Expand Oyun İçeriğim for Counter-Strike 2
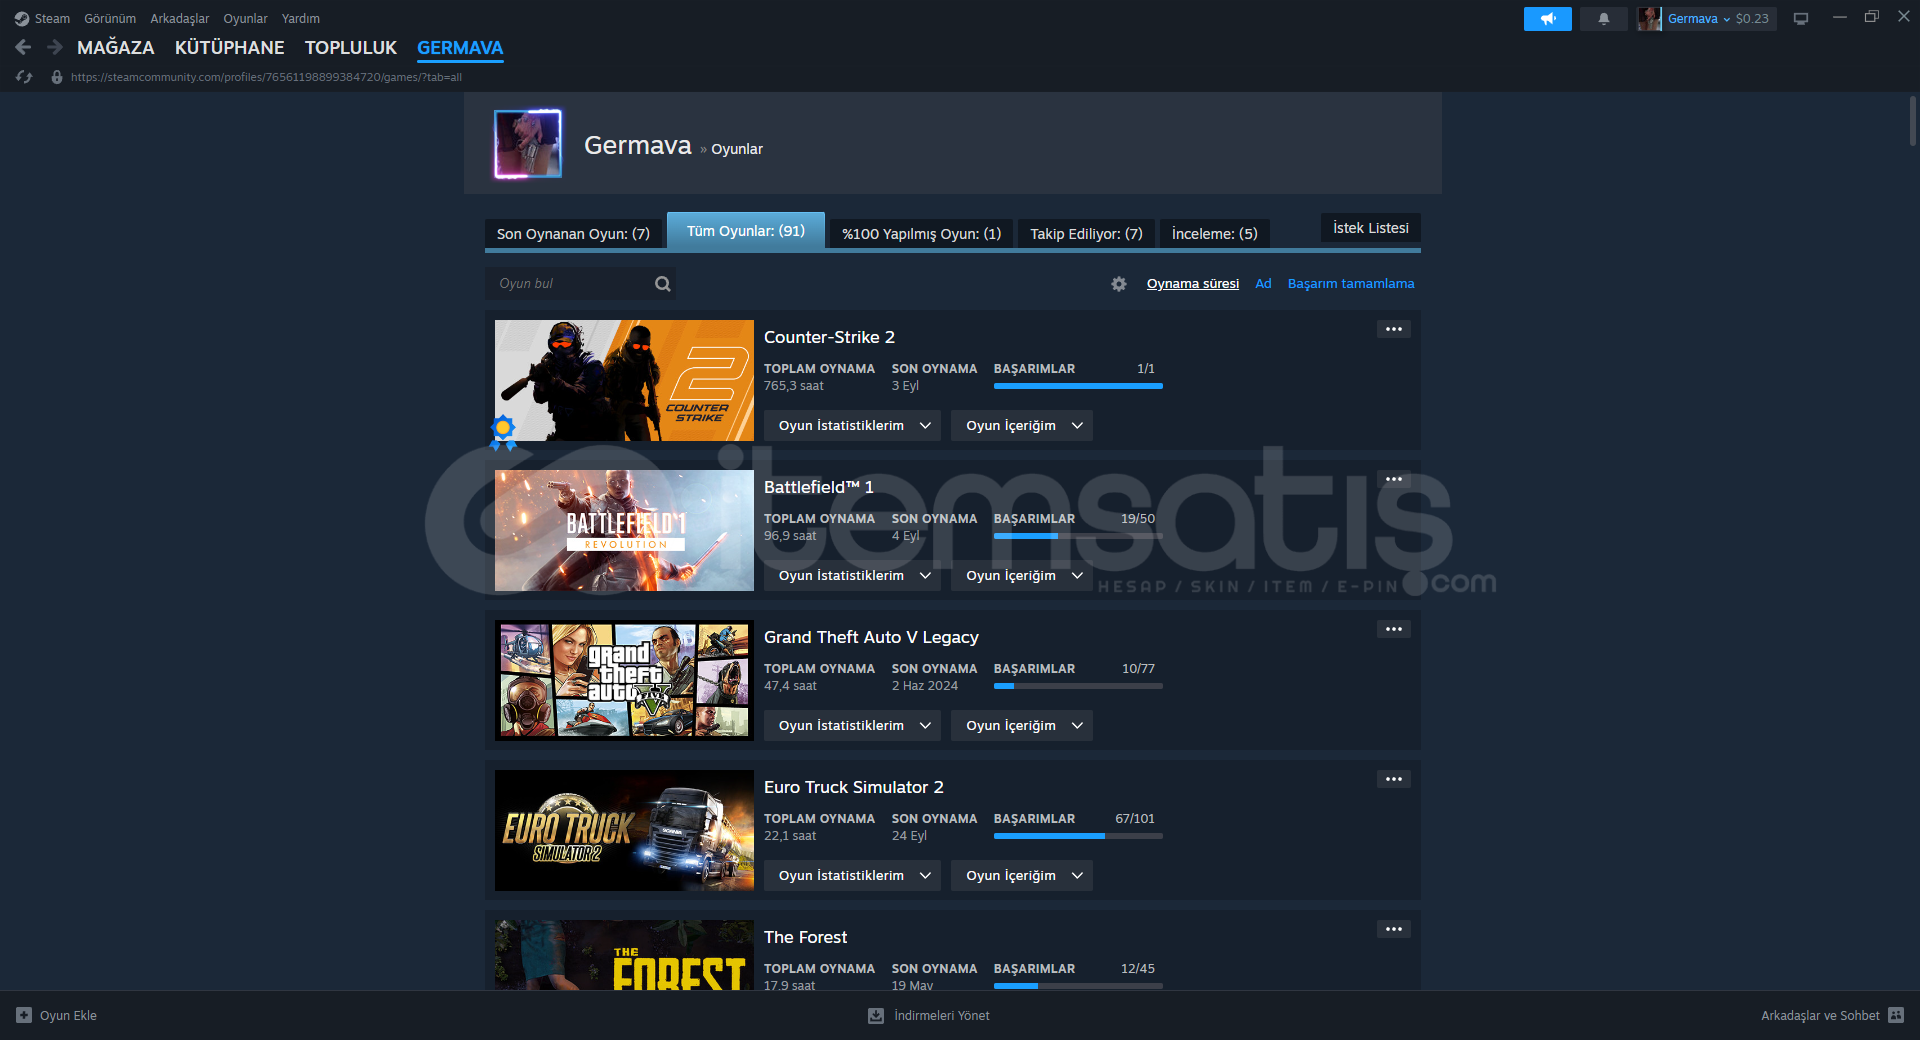The image size is (1920, 1040). coord(1022,425)
